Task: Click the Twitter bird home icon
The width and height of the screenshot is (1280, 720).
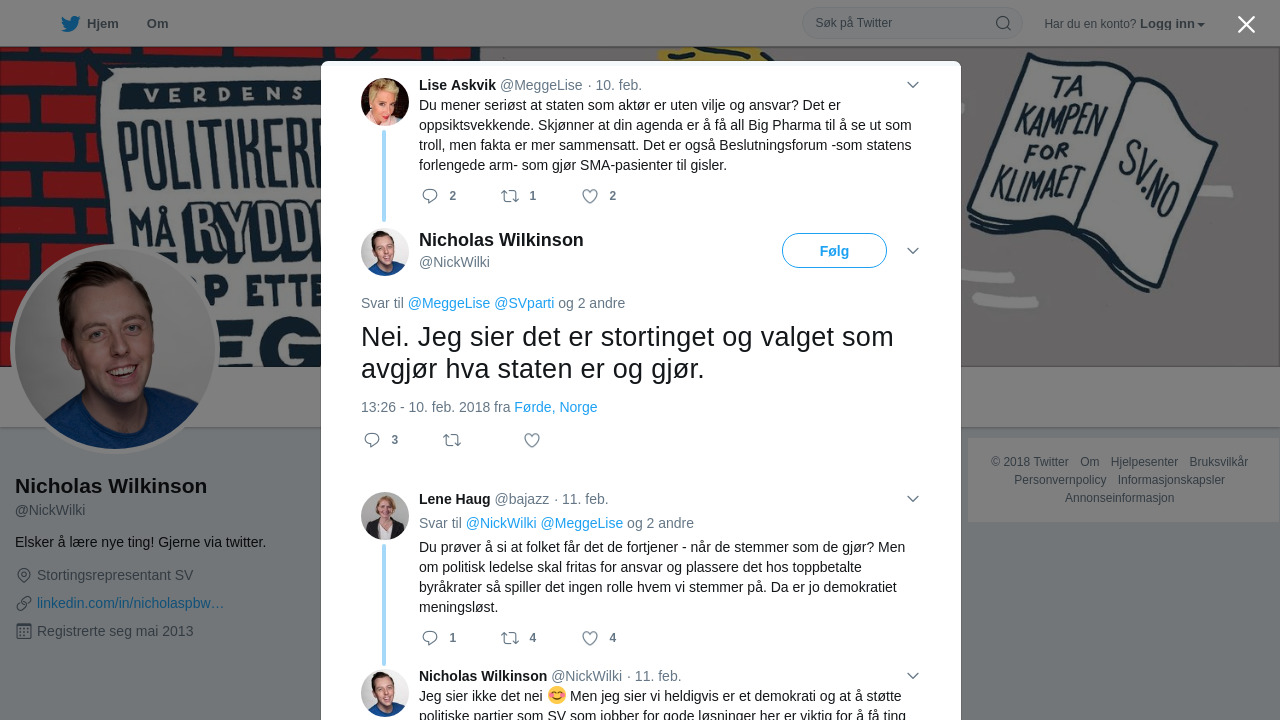Action: [70, 24]
